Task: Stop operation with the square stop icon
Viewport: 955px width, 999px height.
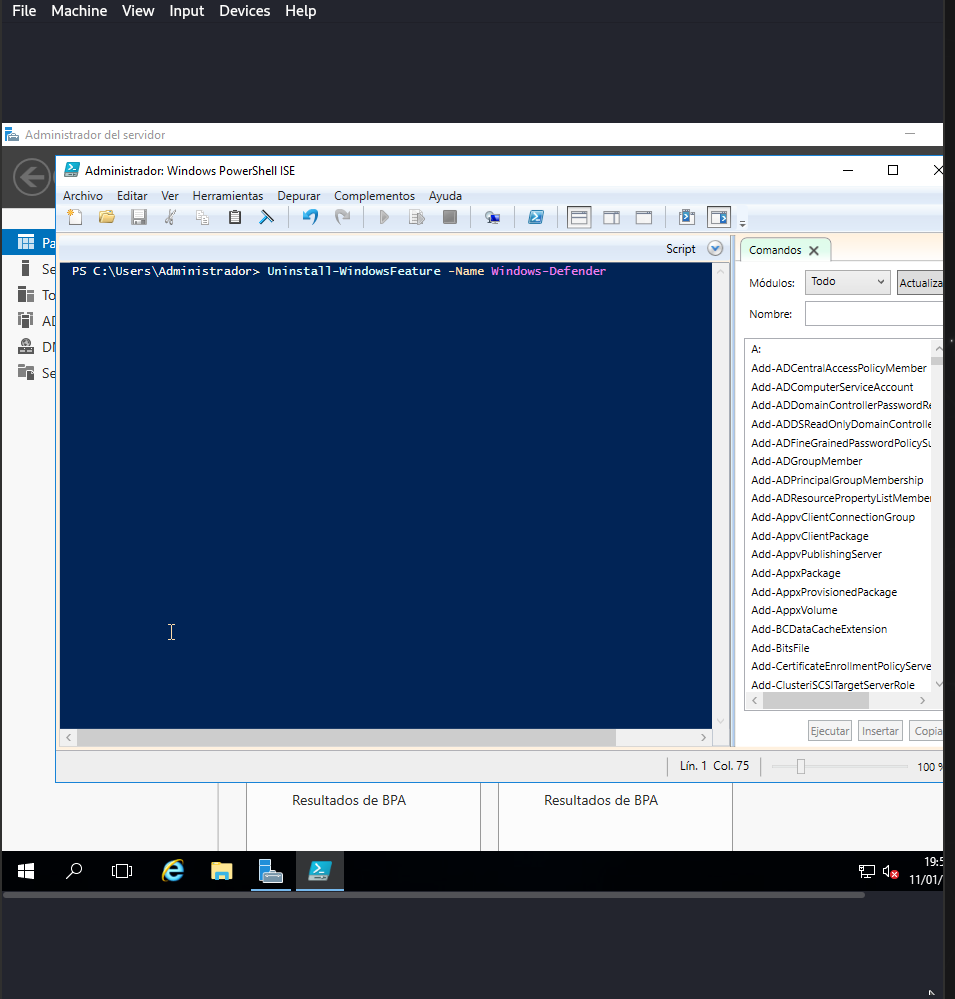Action: pos(450,218)
